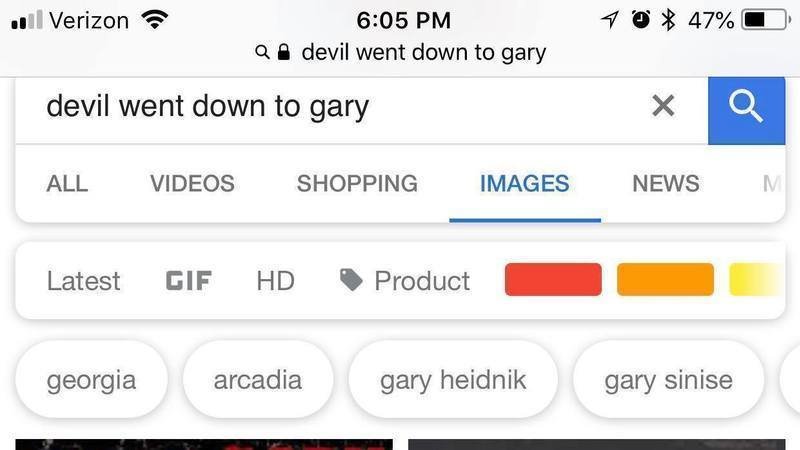800x450 pixels.
Task: Filter images by Latest
Action: pyautogui.click(x=84, y=281)
